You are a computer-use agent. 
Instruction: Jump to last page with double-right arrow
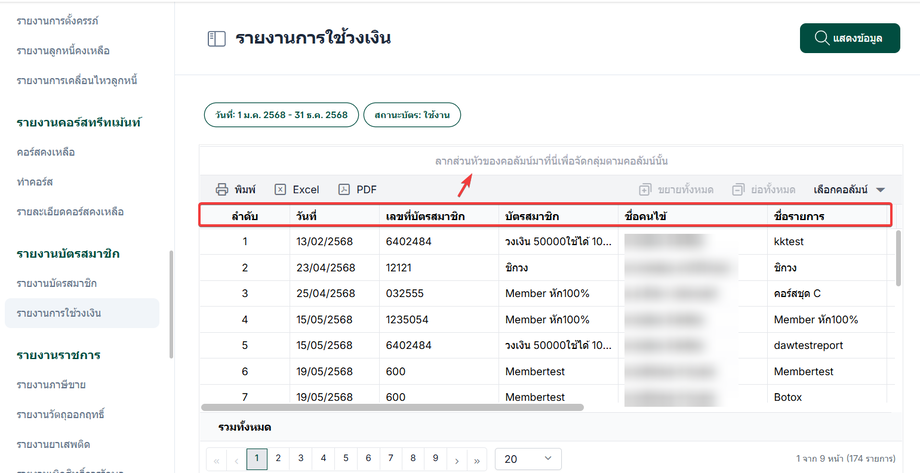(477, 461)
